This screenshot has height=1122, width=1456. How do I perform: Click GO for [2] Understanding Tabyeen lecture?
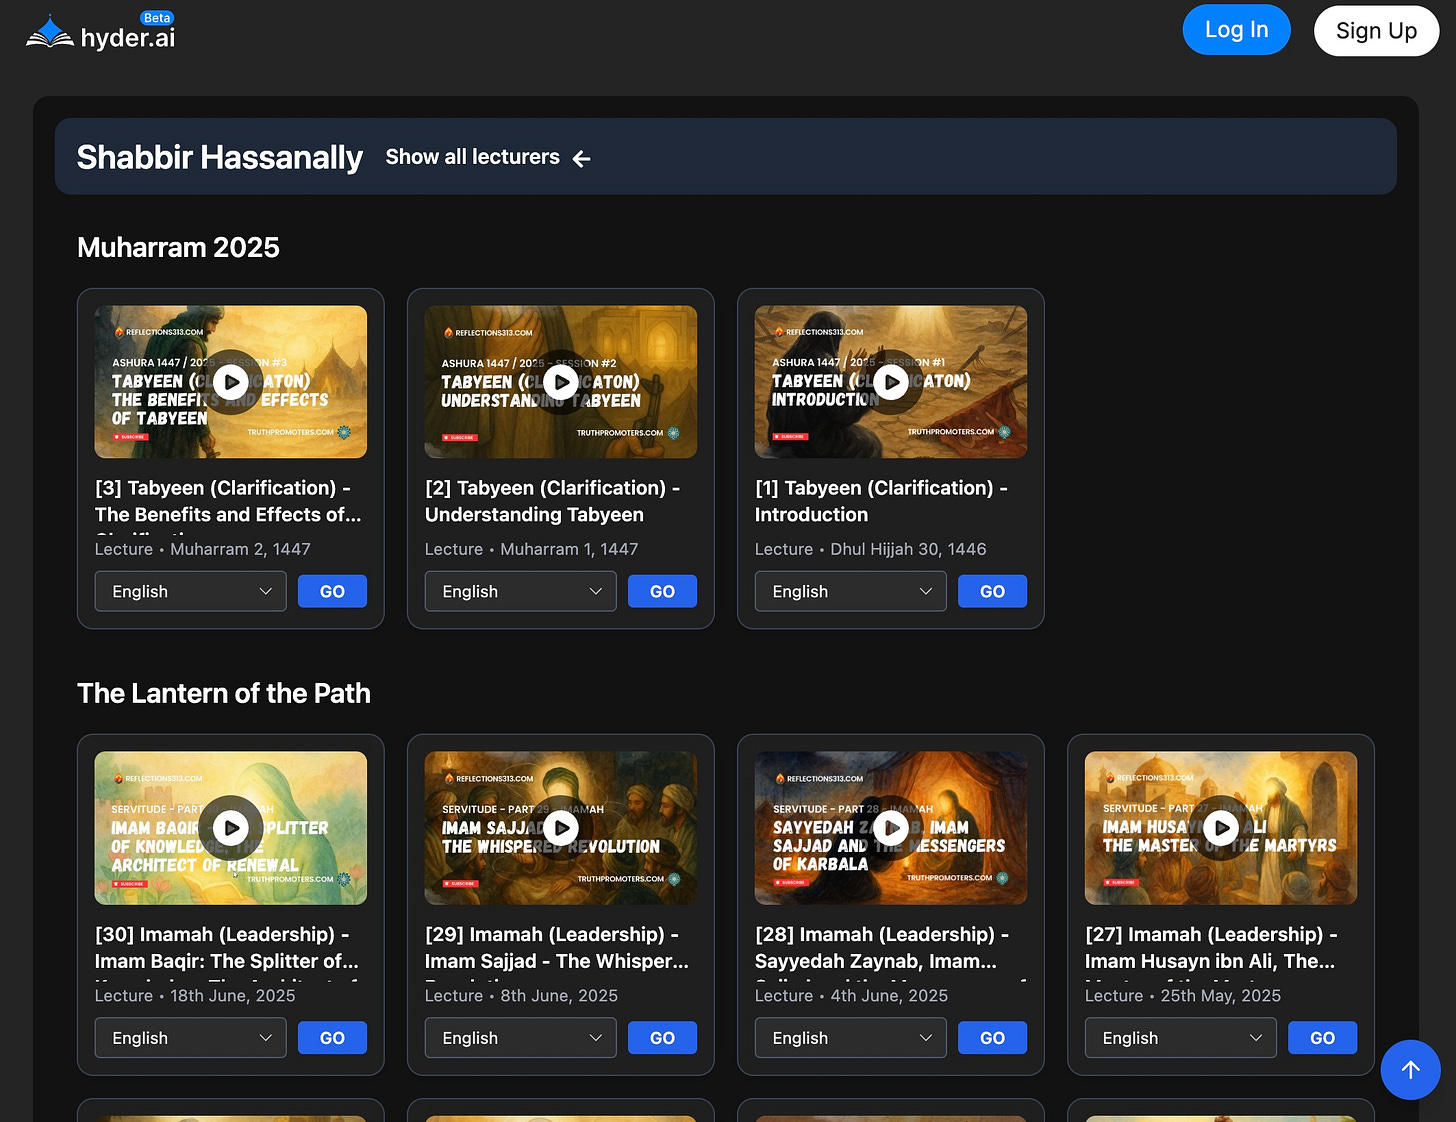point(662,591)
